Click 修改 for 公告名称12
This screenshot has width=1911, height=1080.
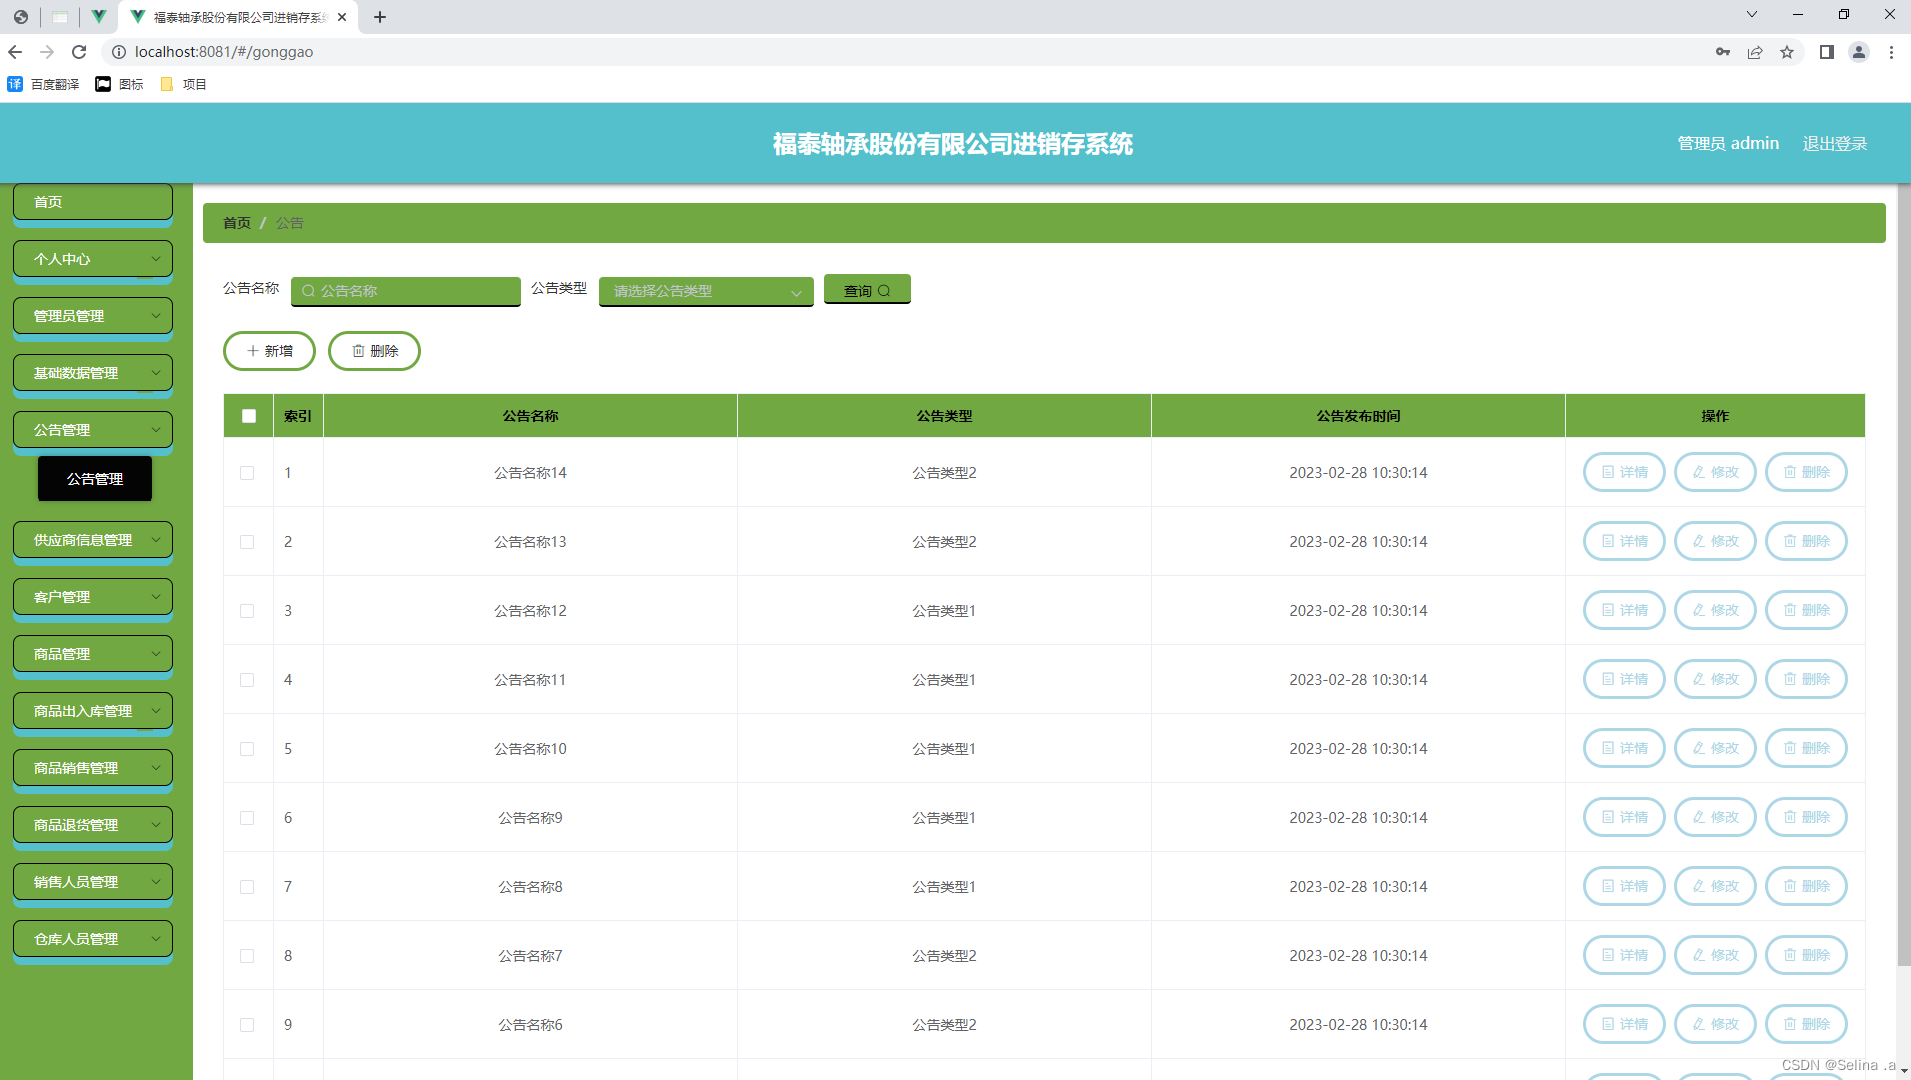pos(1715,610)
